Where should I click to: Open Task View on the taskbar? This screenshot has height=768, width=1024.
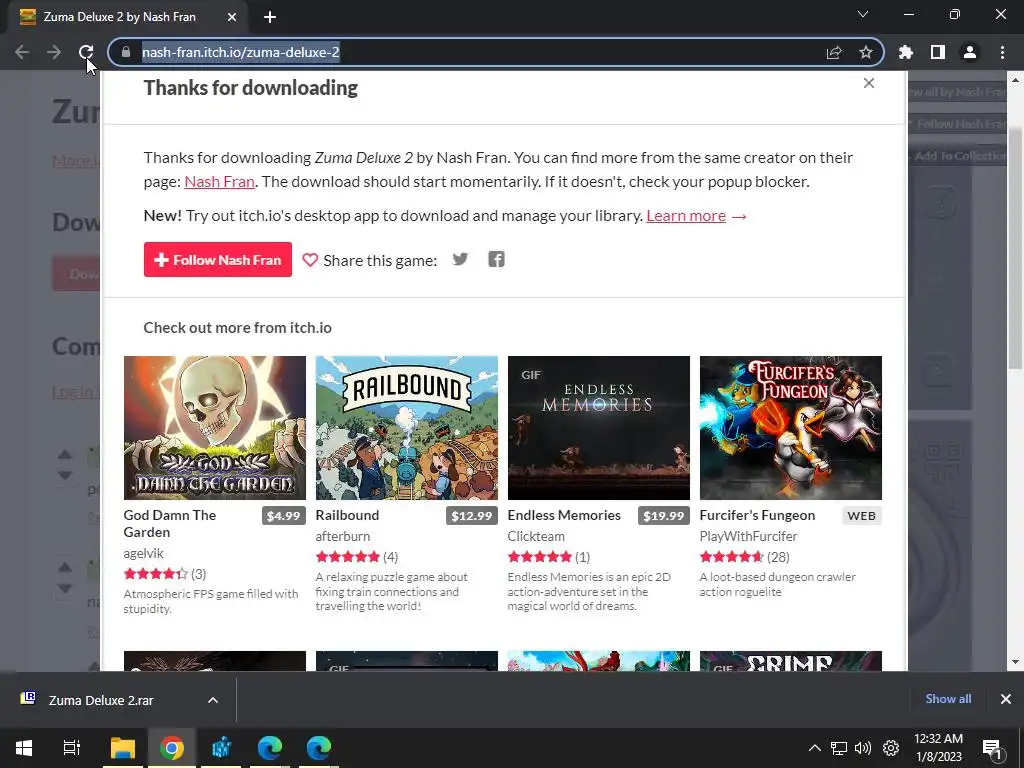click(x=72, y=748)
